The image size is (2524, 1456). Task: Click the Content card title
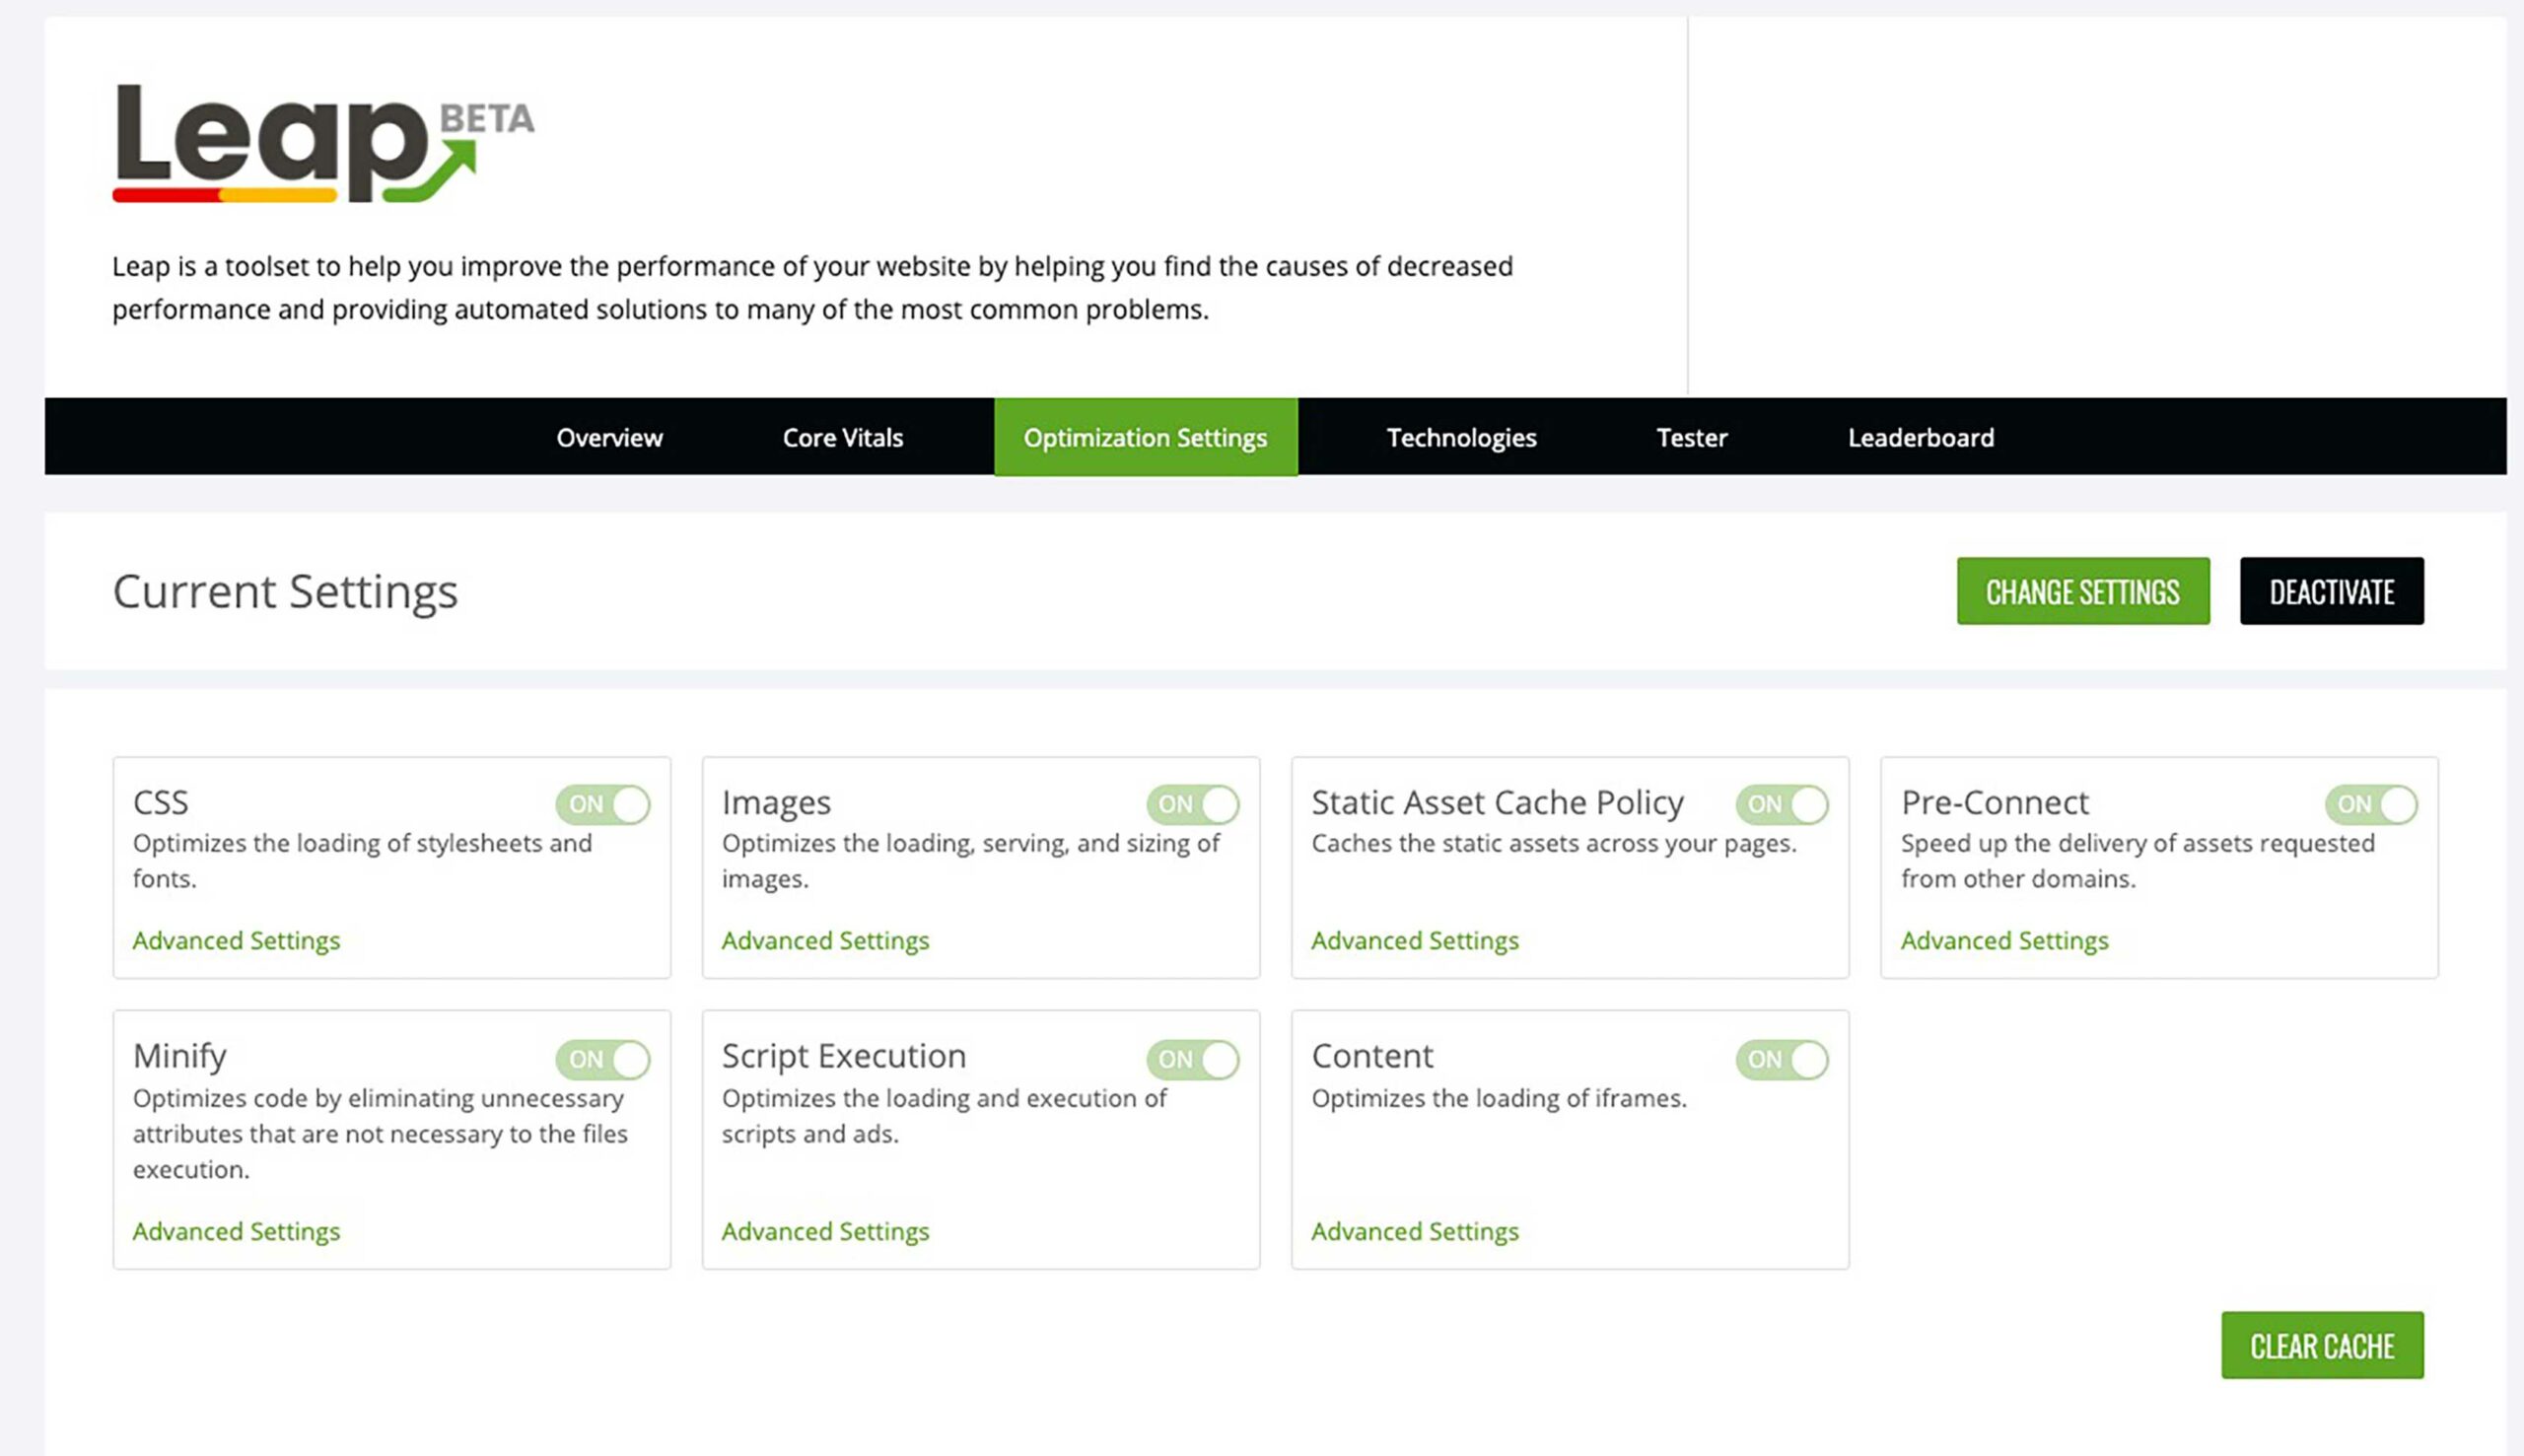pos(1372,1056)
